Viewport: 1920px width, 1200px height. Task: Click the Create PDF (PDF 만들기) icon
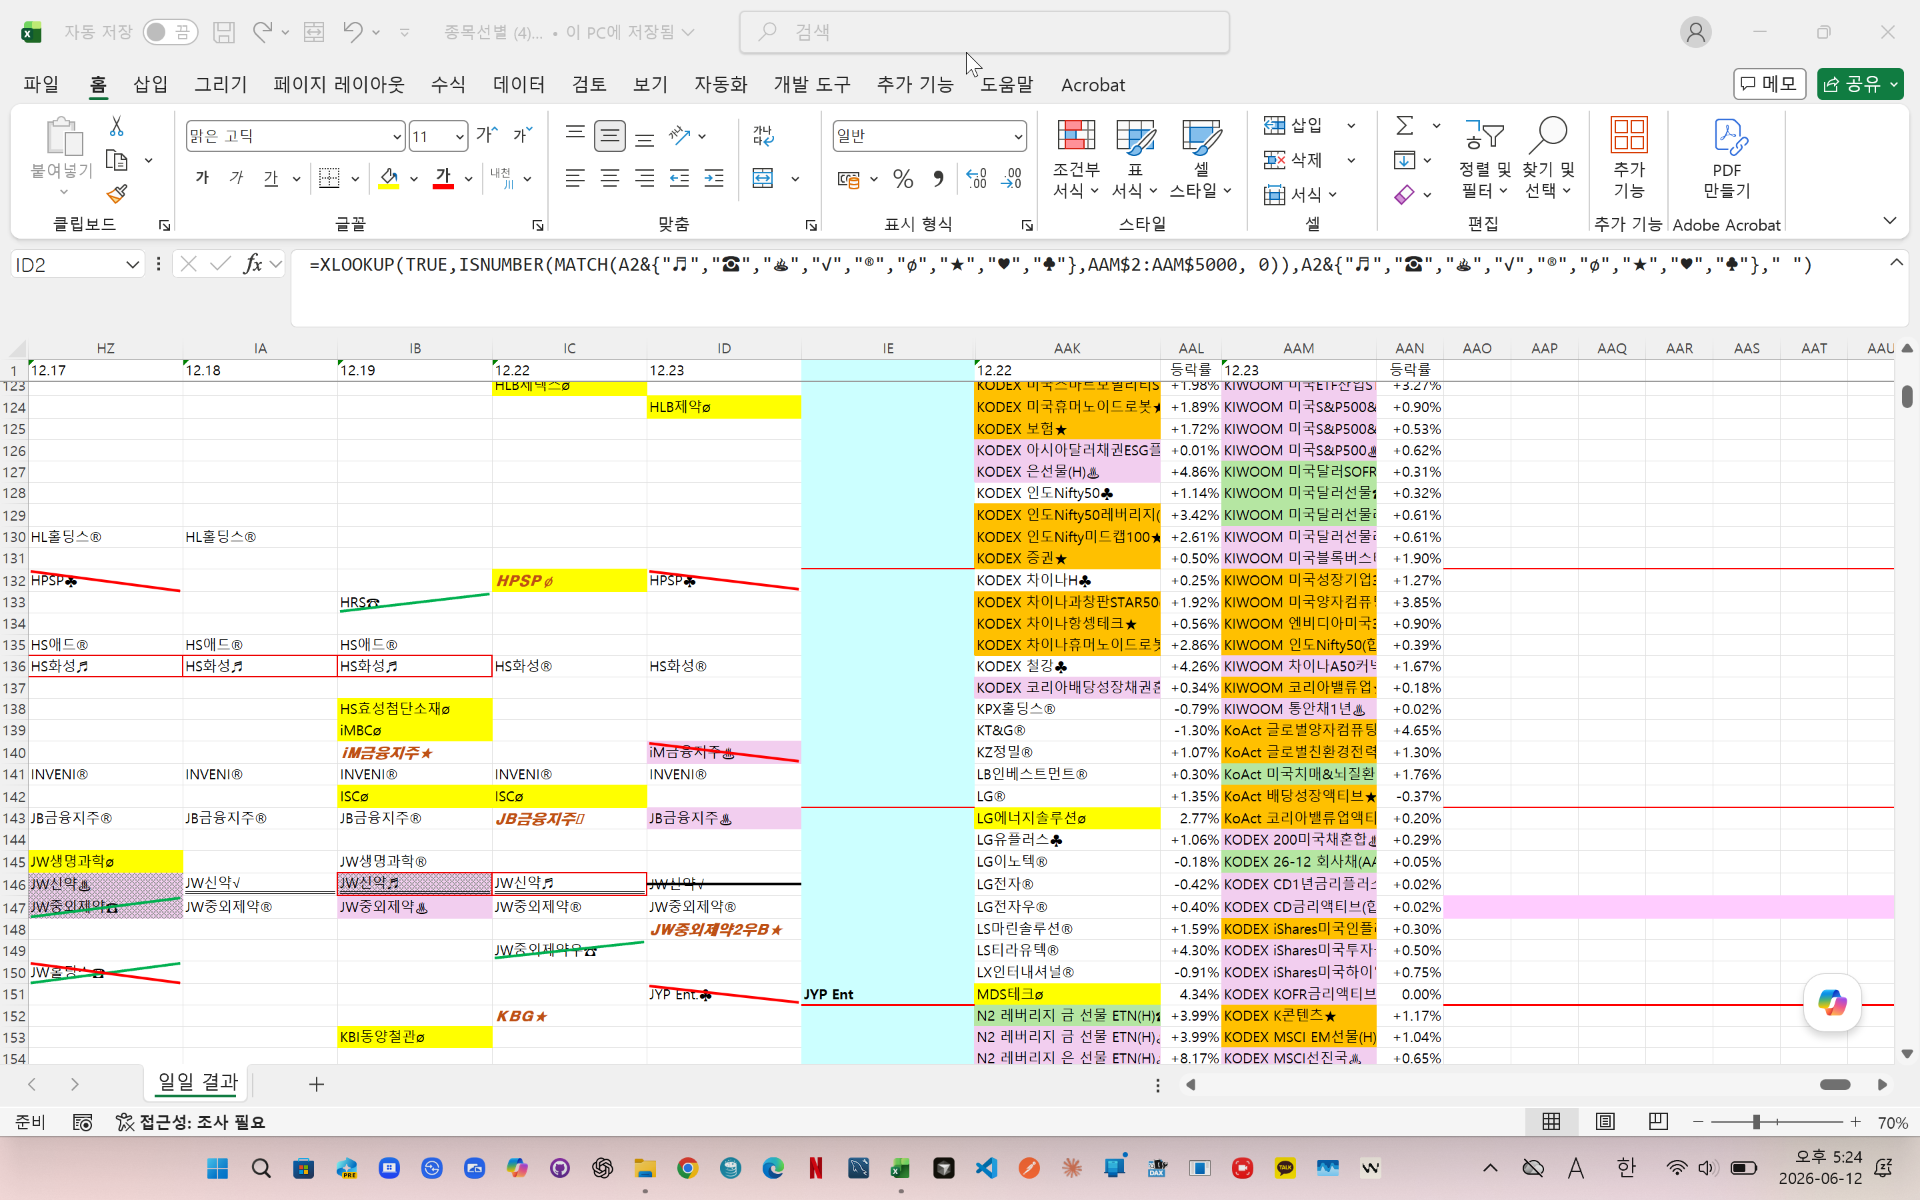click(1727, 159)
